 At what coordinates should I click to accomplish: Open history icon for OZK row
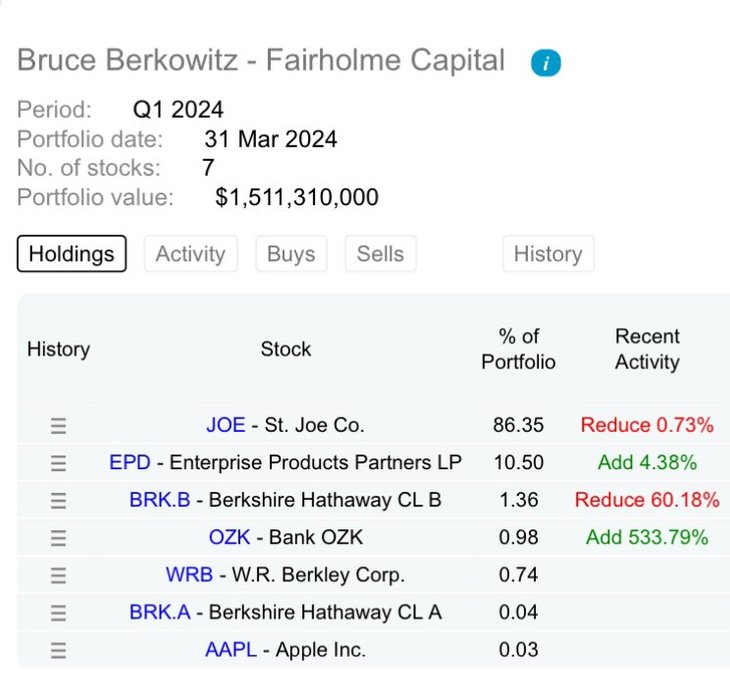tap(58, 538)
